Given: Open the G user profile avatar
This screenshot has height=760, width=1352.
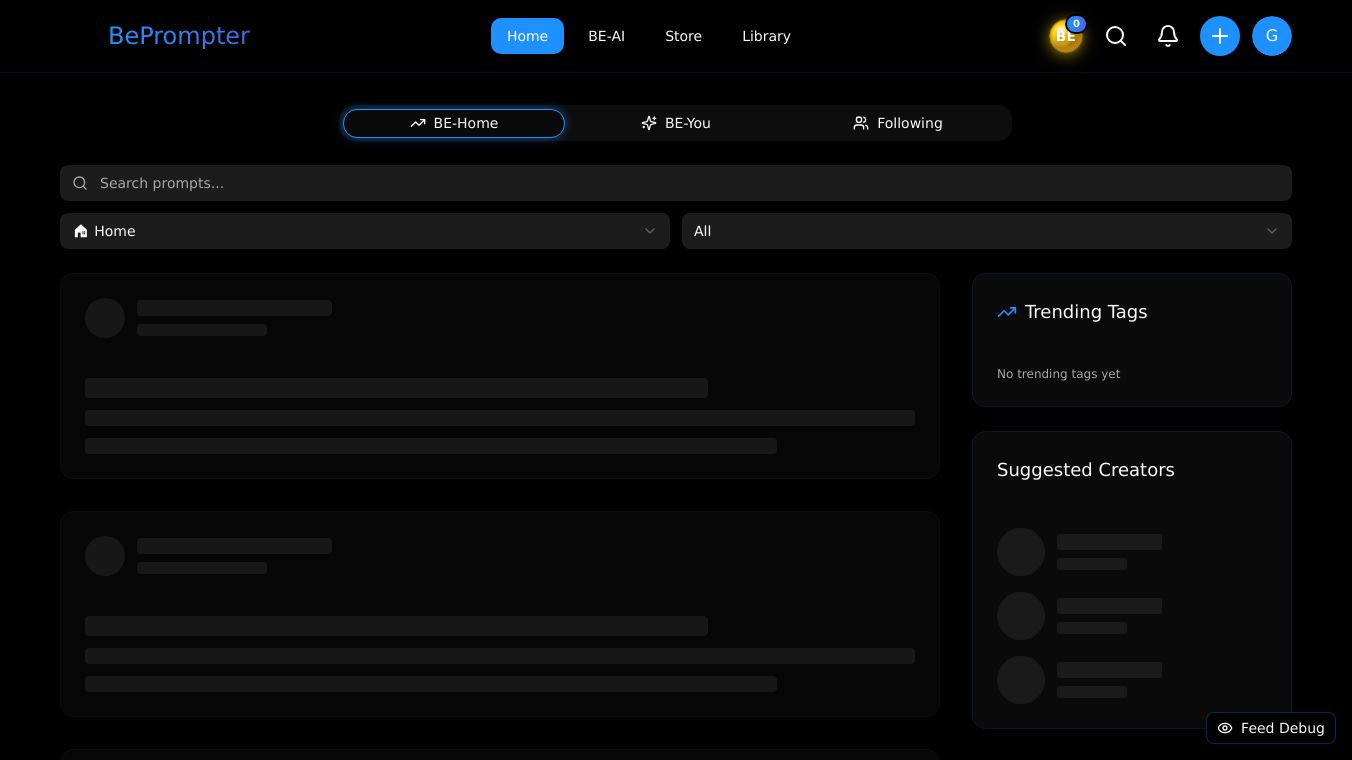Looking at the screenshot, I should [1272, 36].
